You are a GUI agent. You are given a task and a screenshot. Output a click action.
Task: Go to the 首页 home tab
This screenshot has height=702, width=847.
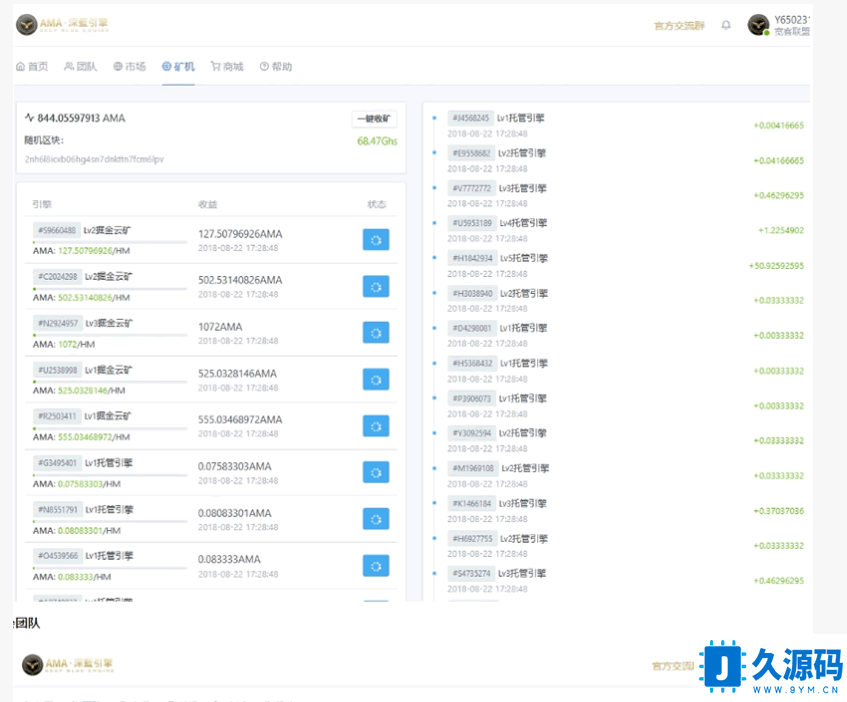[32, 67]
